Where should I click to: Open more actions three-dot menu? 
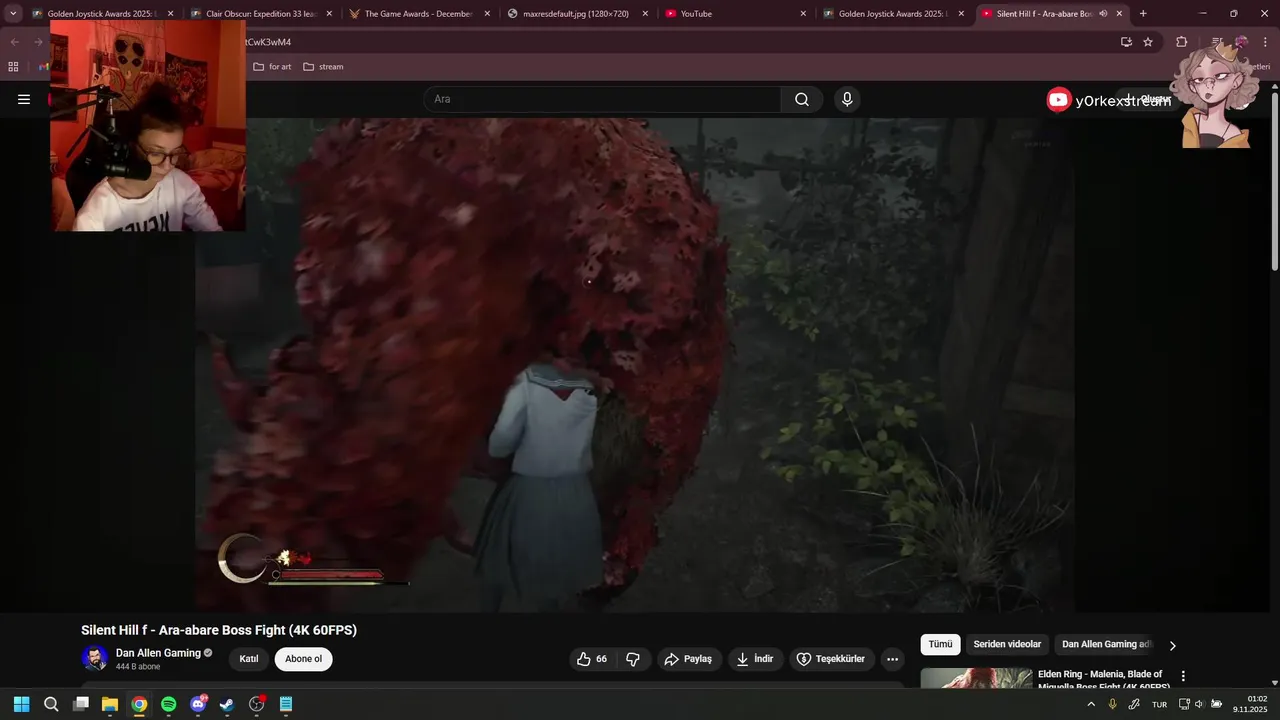[893, 659]
